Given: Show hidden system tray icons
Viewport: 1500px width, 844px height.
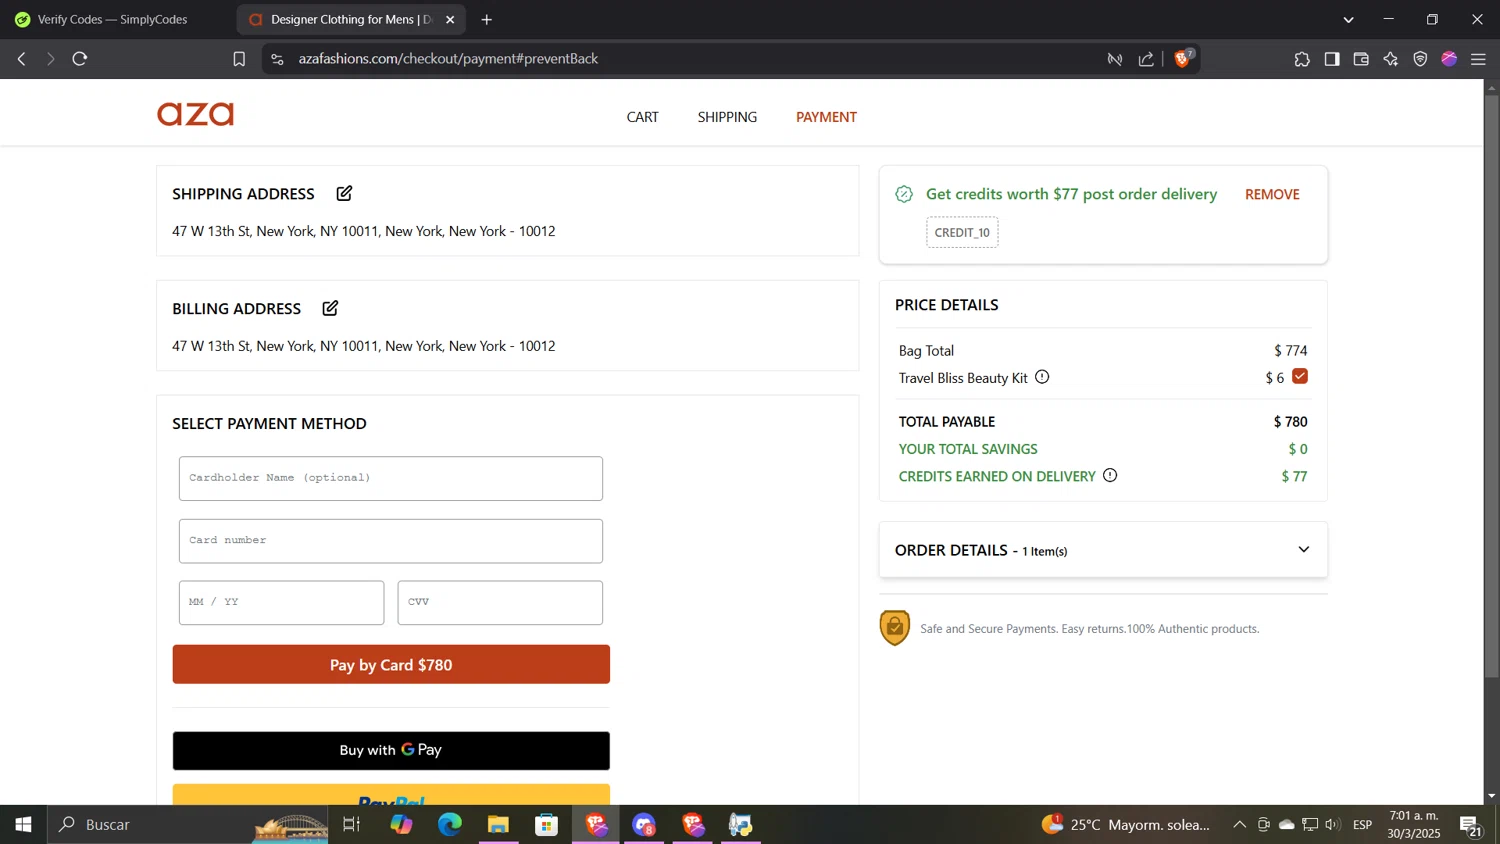Looking at the screenshot, I should [x=1239, y=824].
